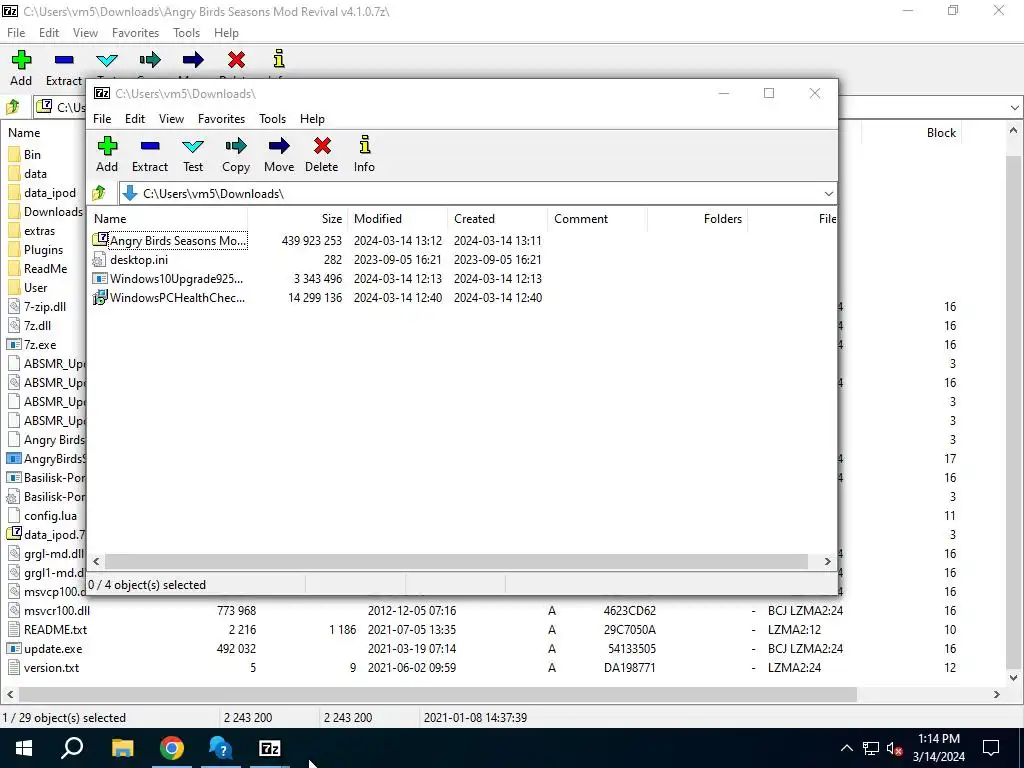Click the background window horizontal scrollbar

click(x=438, y=694)
